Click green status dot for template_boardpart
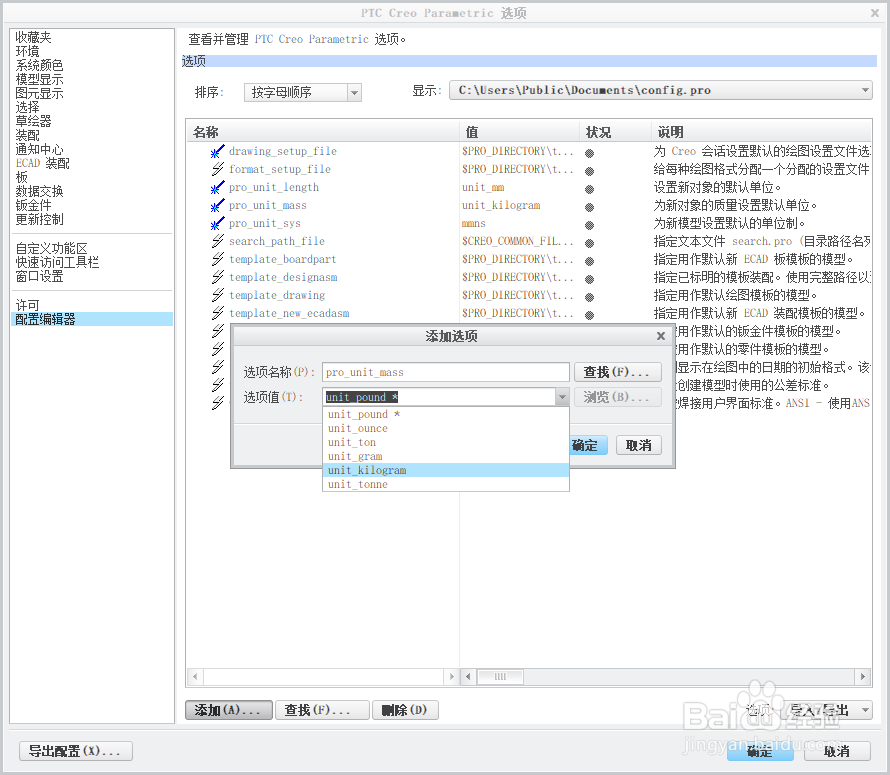890x775 pixels. click(590, 261)
